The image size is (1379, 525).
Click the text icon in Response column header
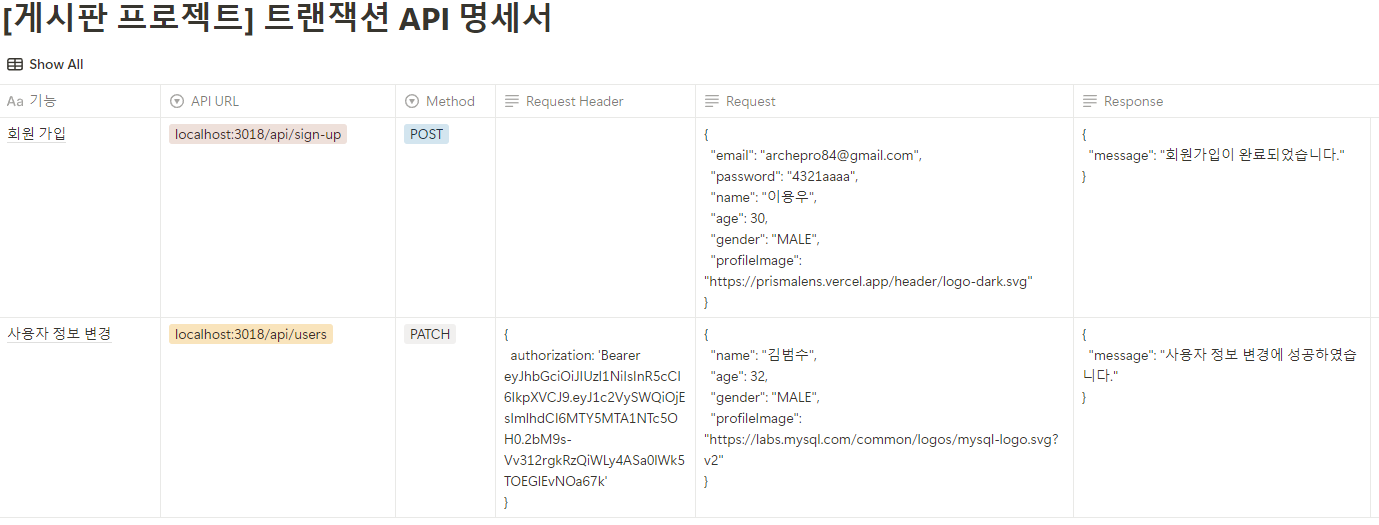1090,101
